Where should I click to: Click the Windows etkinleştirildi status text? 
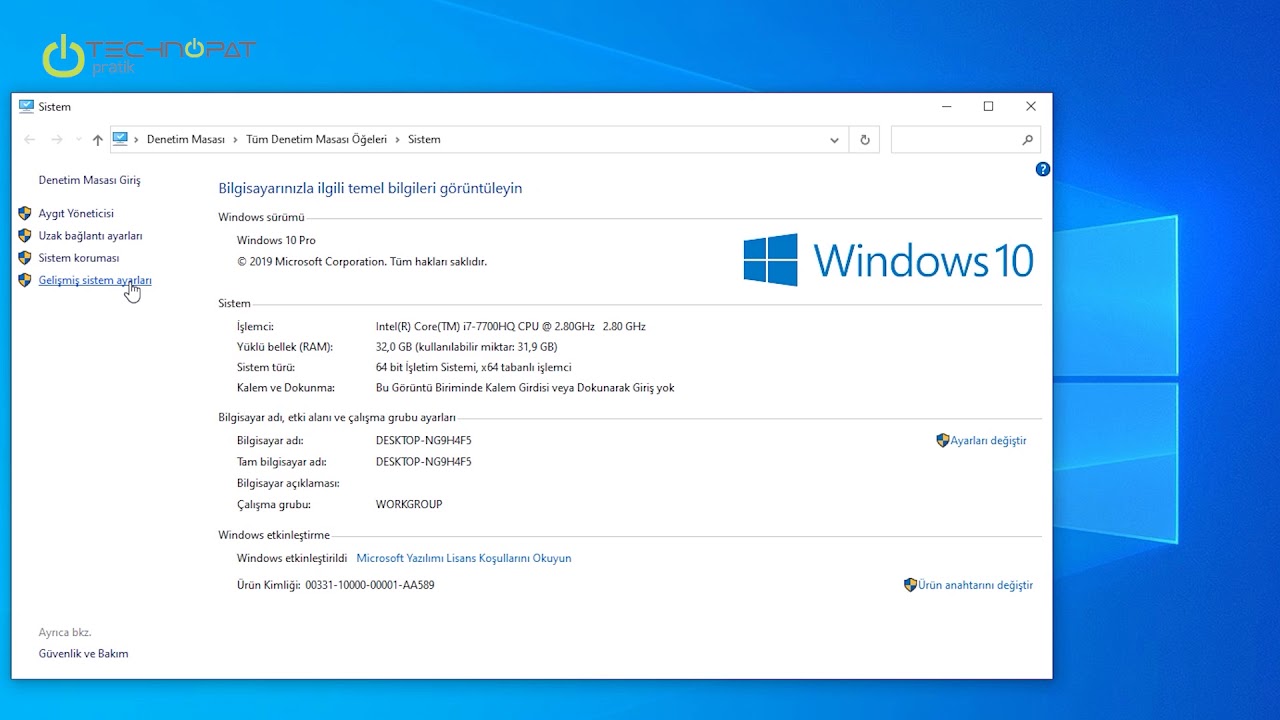292,558
